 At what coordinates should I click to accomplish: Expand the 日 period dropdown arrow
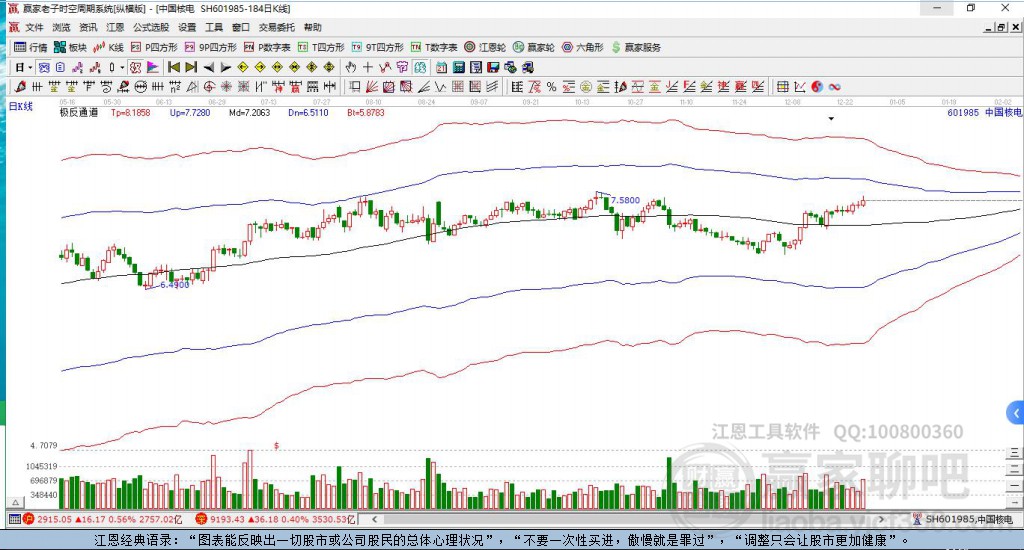(x=30, y=67)
